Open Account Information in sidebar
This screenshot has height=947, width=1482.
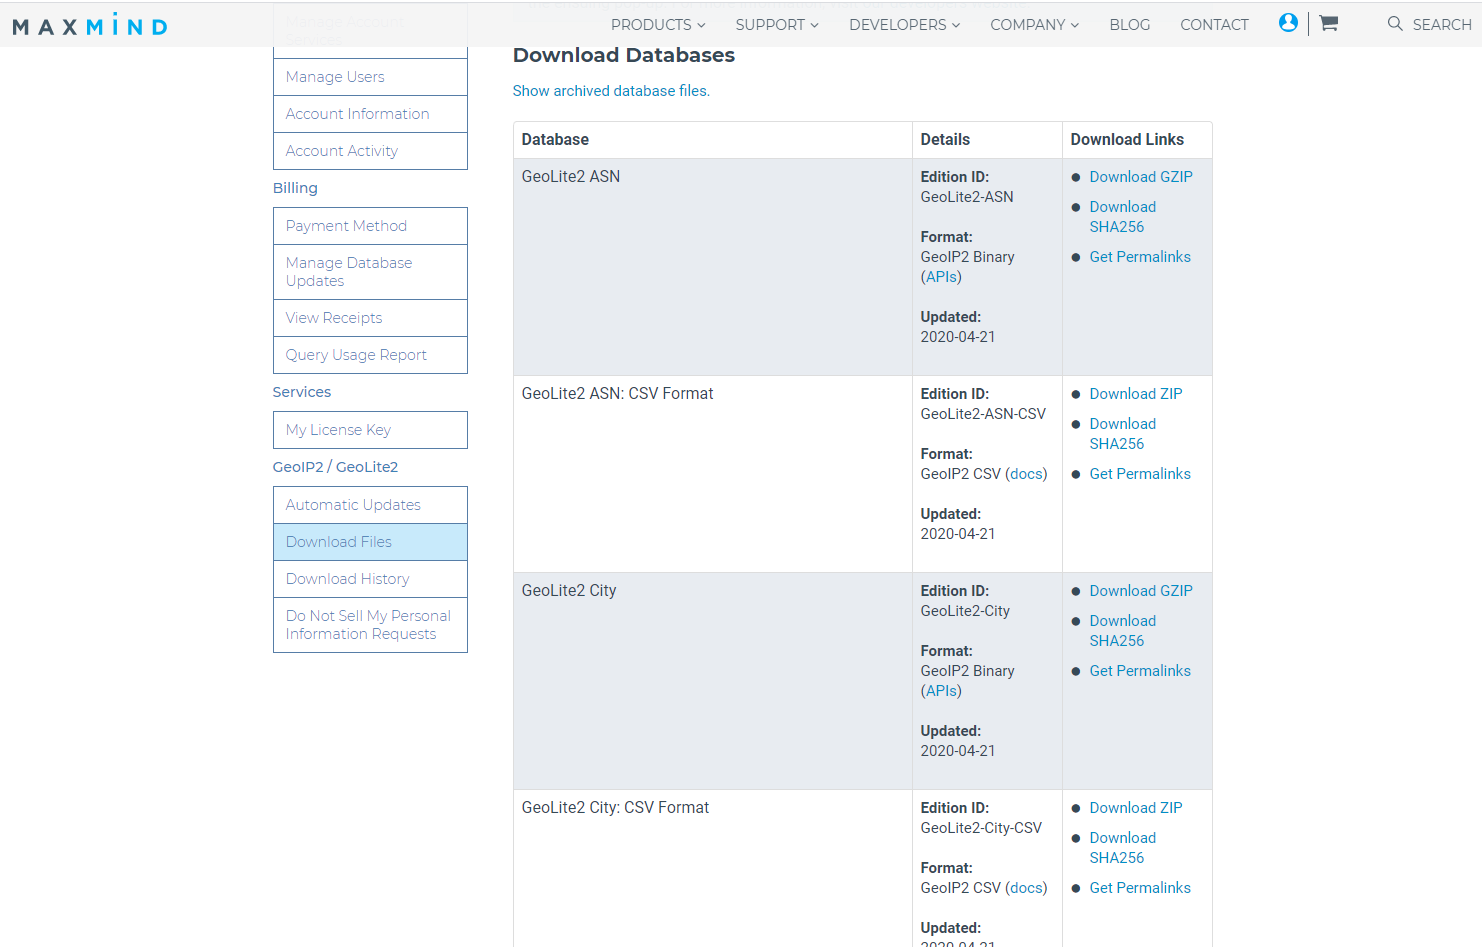point(370,114)
